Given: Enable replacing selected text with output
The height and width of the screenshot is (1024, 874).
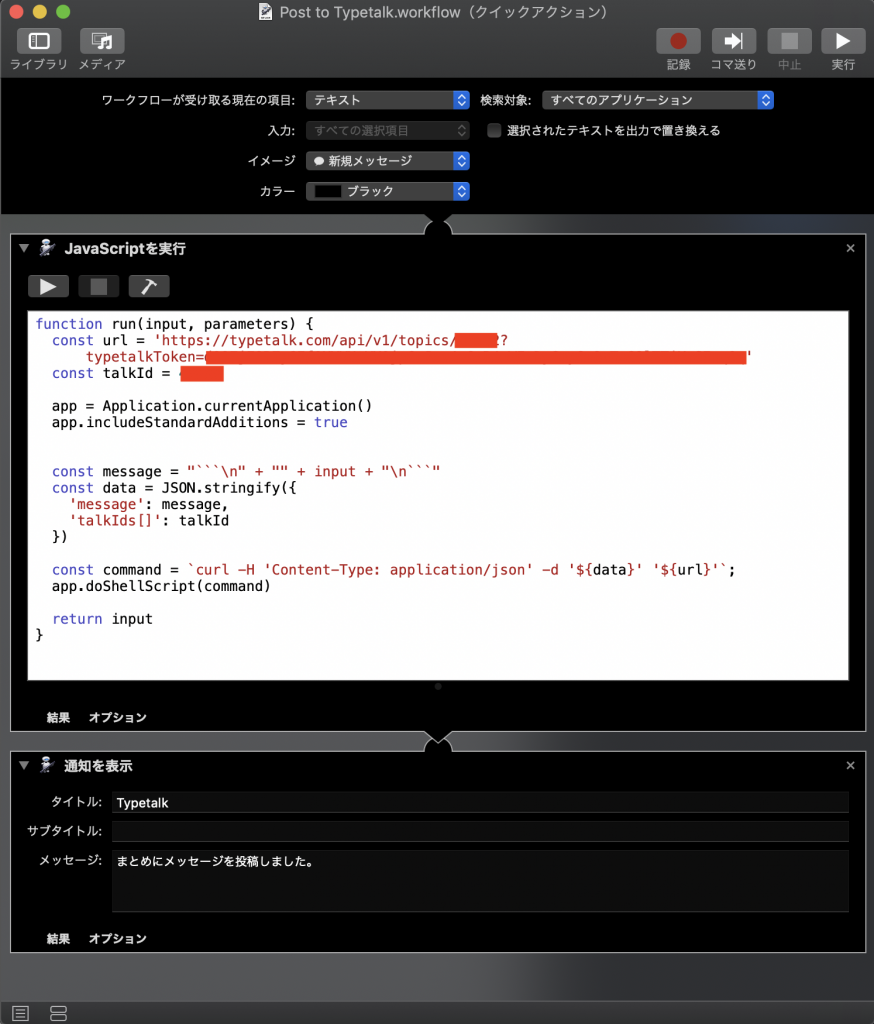Looking at the screenshot, I should click(x=494, y=131).
